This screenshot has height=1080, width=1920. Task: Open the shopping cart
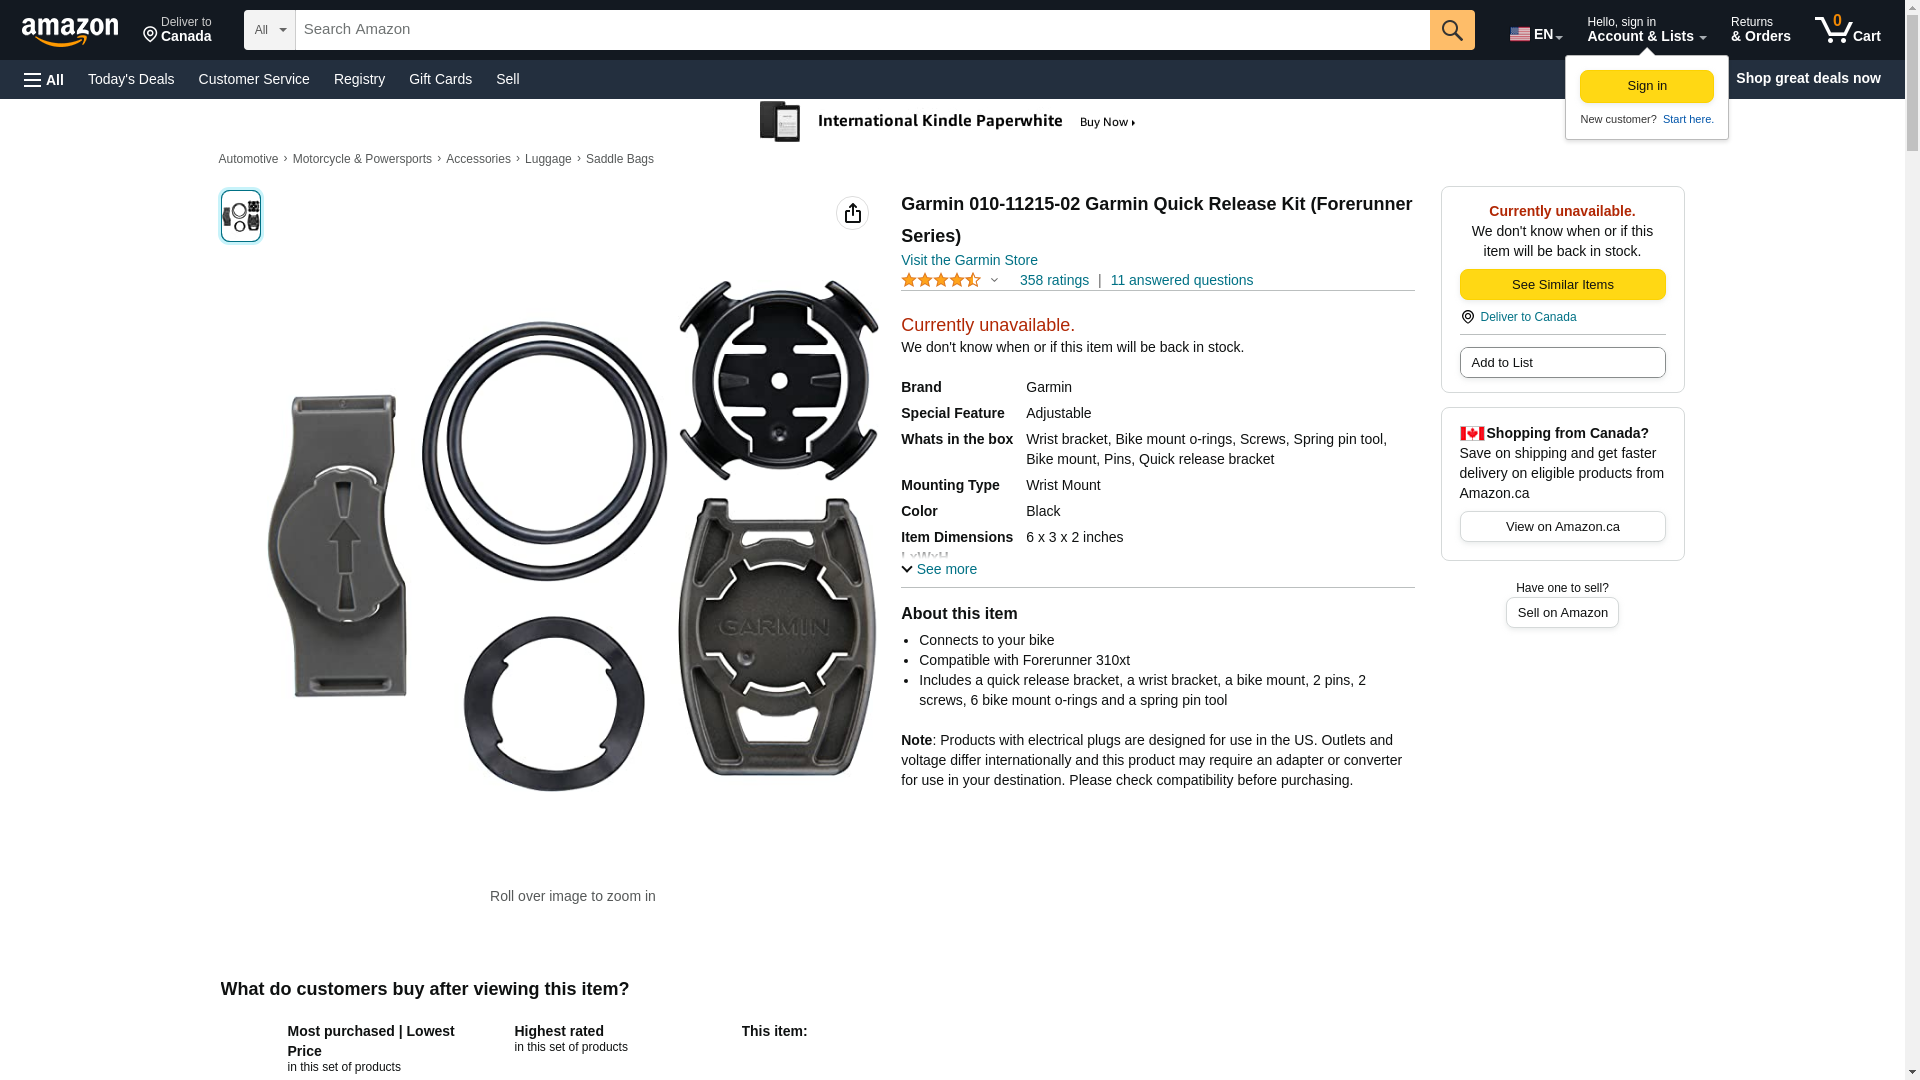click(x=1847, y=30)
